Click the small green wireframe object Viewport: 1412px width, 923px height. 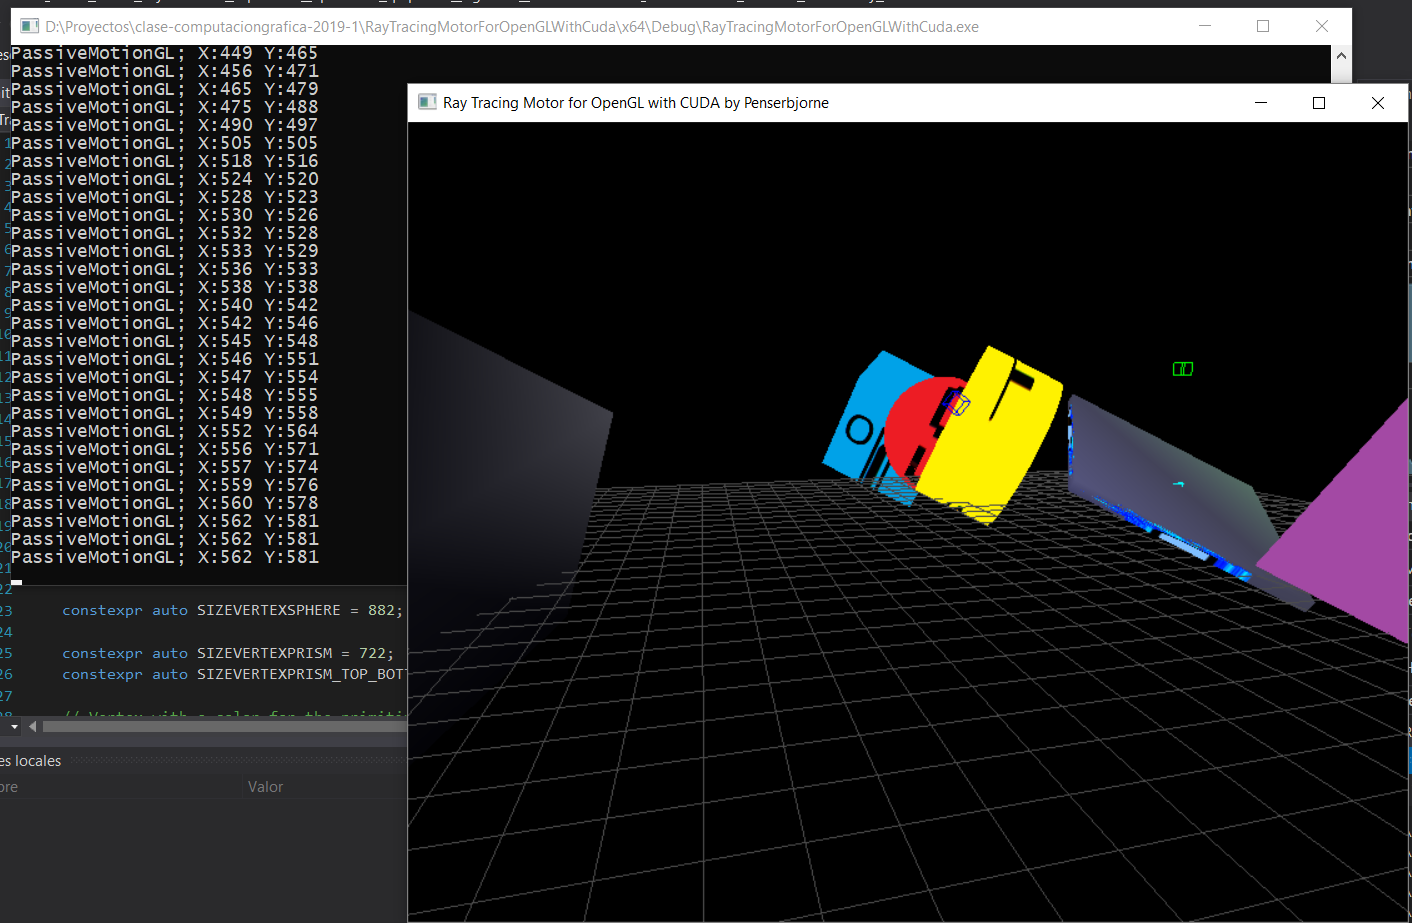(1183, 369)
